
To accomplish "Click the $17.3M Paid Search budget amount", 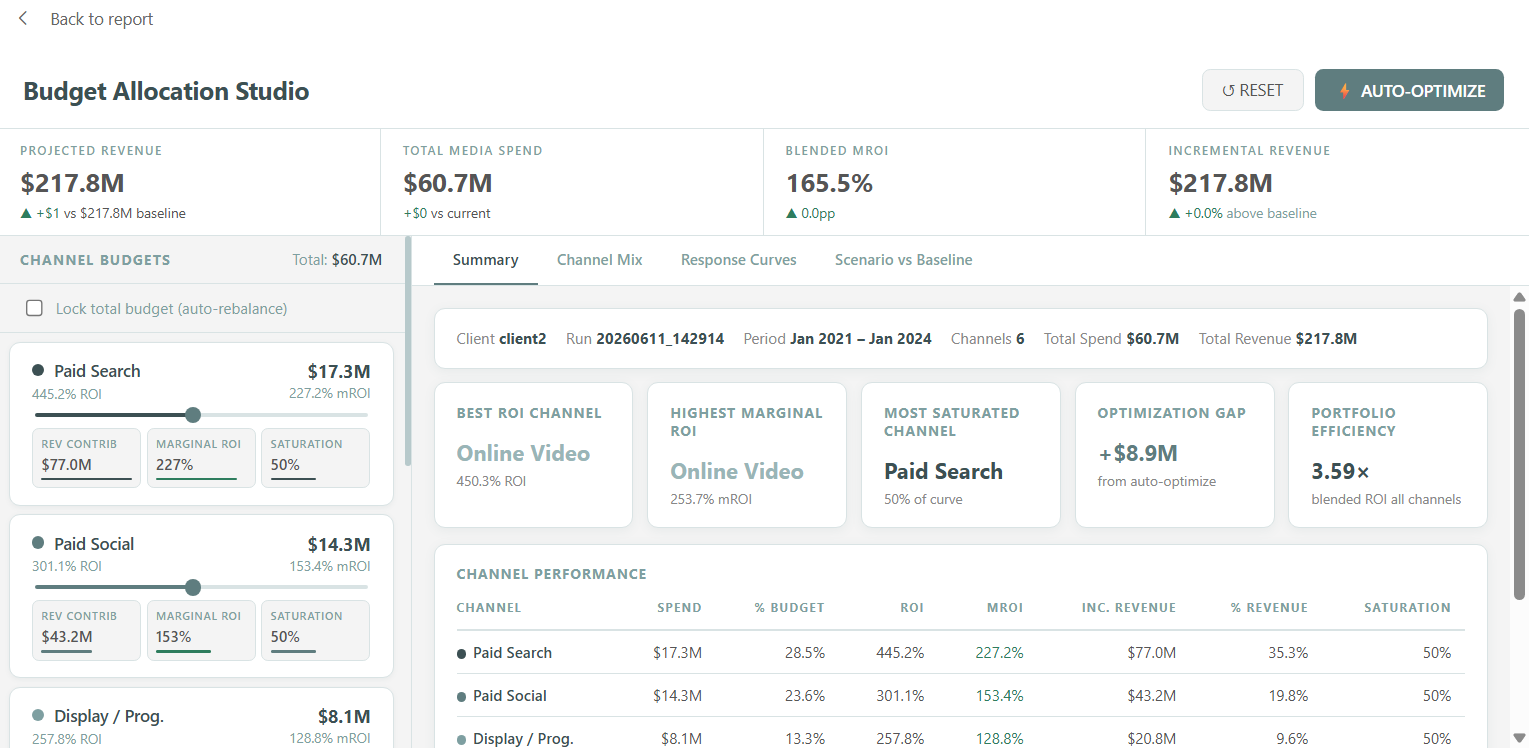I will pos(339,371).
